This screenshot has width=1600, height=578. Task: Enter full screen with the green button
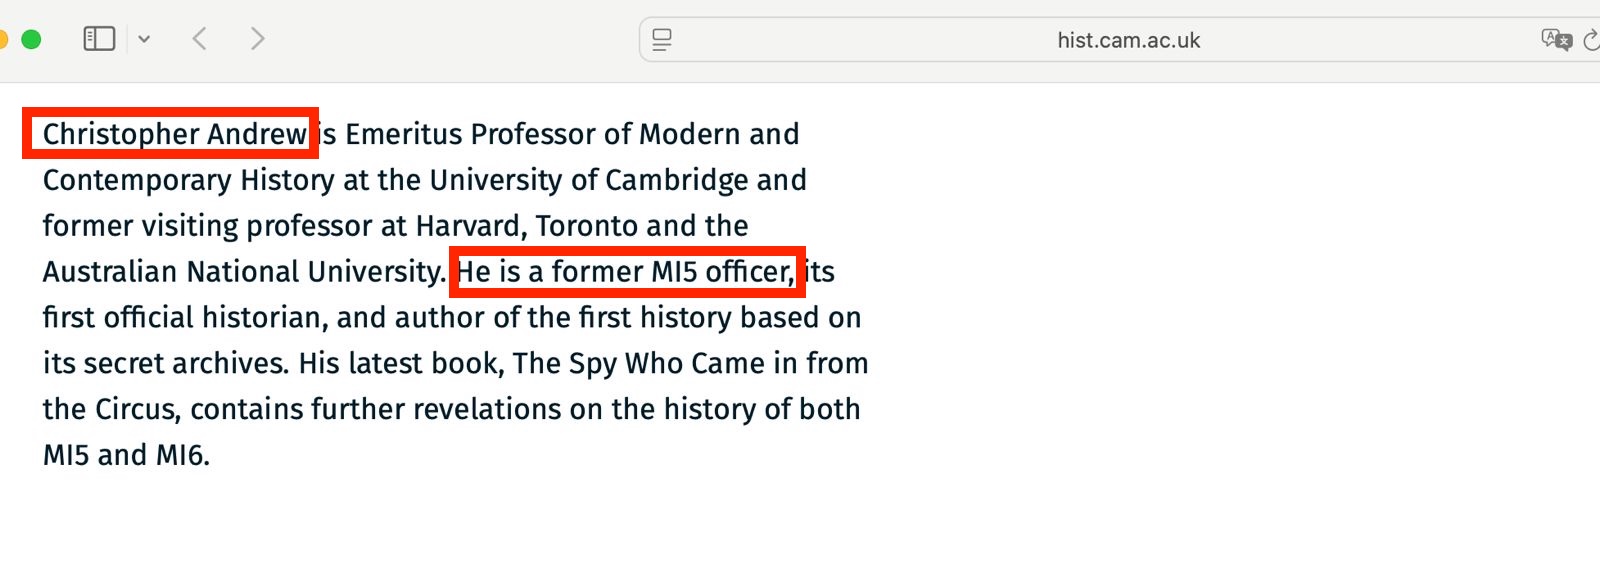point(31,39)
